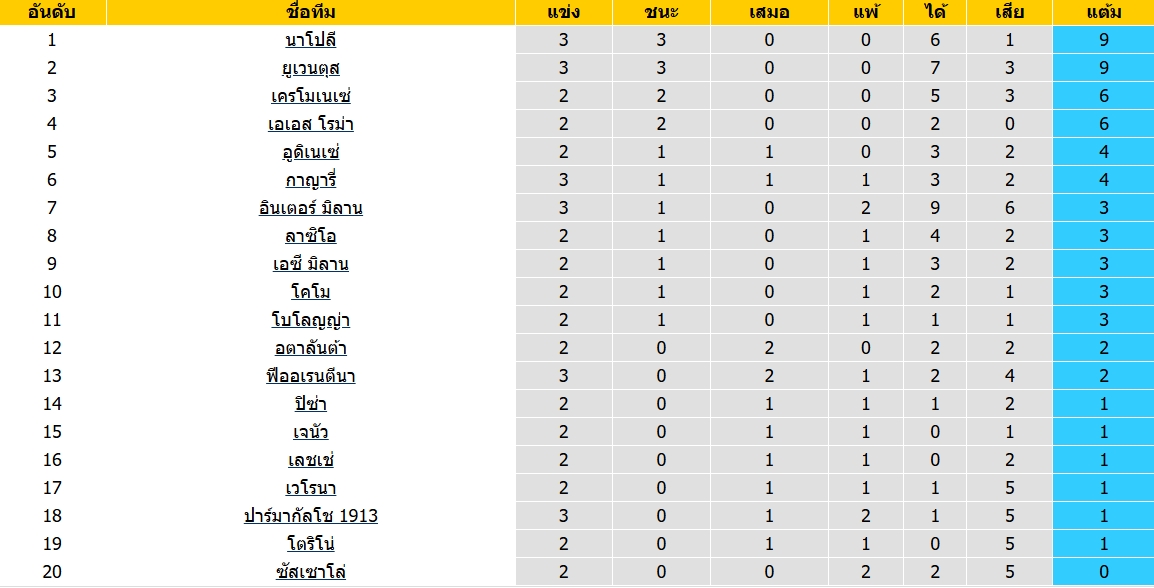Click the อูดิเนเซ่ team link
The height and width of the screenshot is (588, 1154).
[311, 152]
